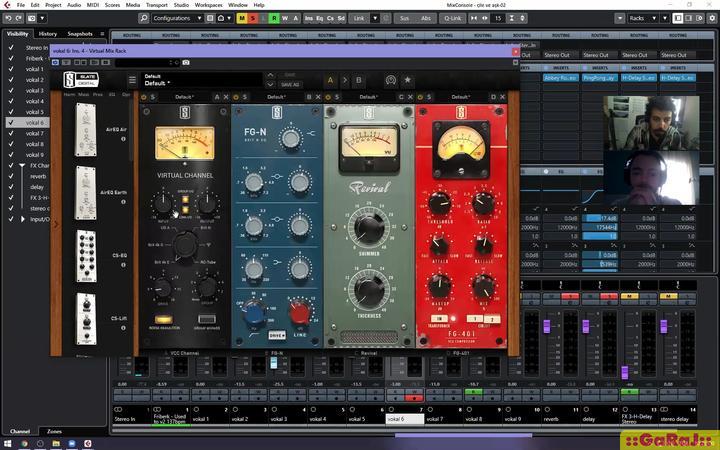This screenshot has width=720, height=450.
Task: Click the Slate Digital logo
Action: coord(81,80)
